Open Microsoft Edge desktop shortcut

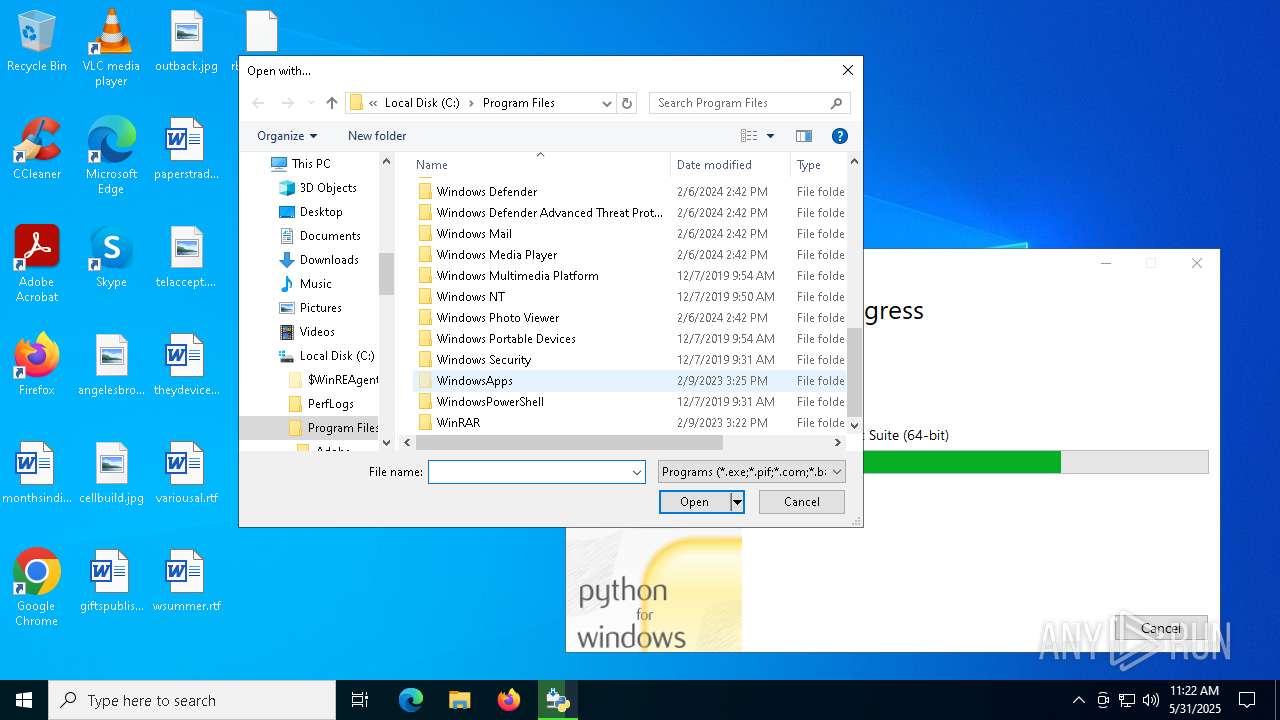pos(111,156)
